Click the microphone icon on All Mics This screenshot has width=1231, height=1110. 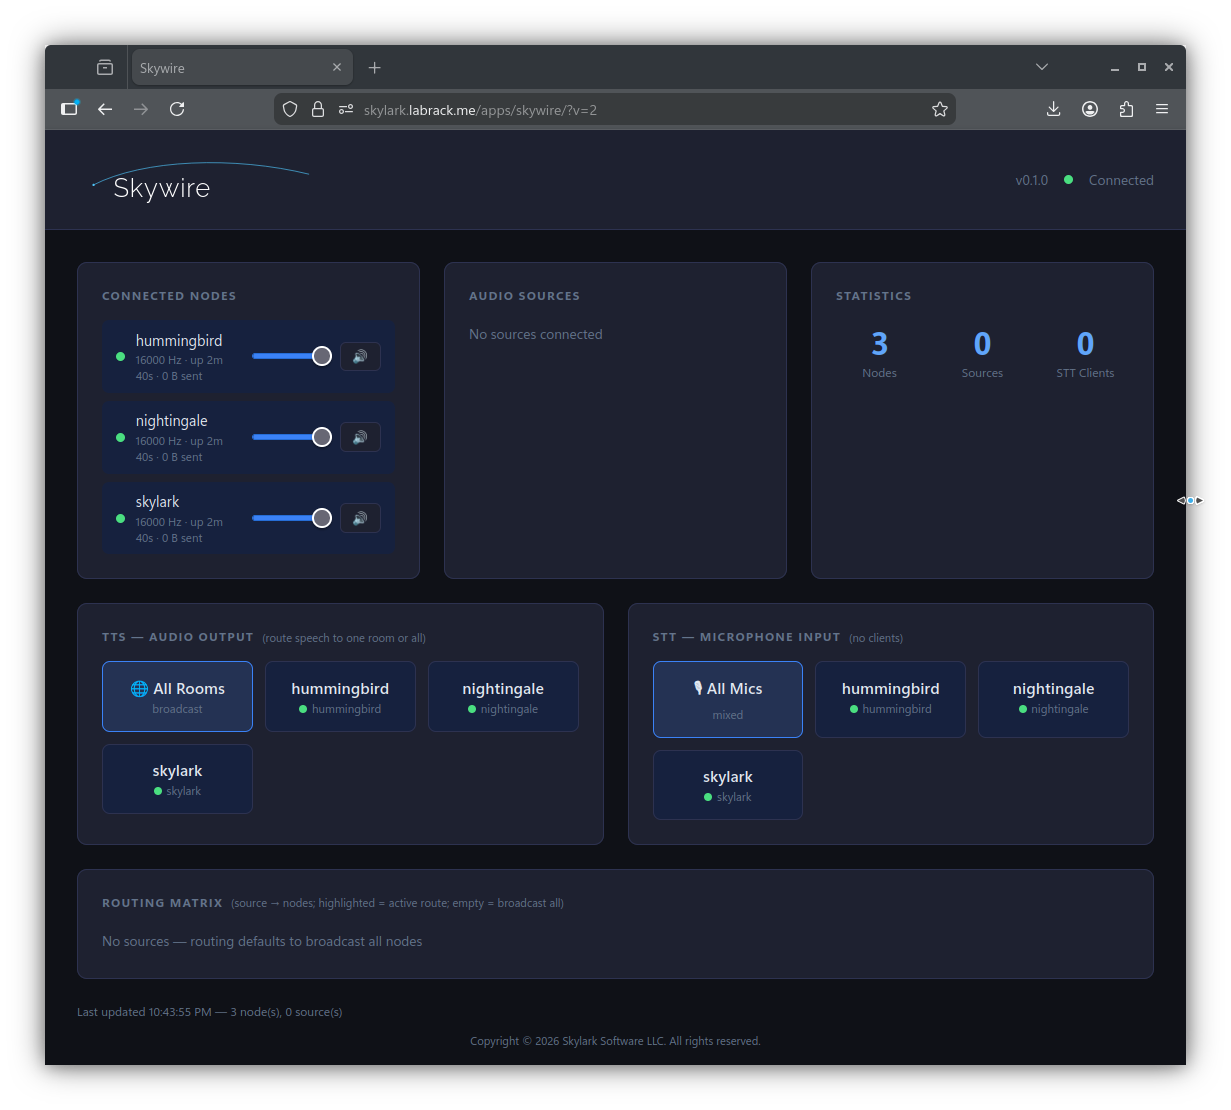point(697,688)
